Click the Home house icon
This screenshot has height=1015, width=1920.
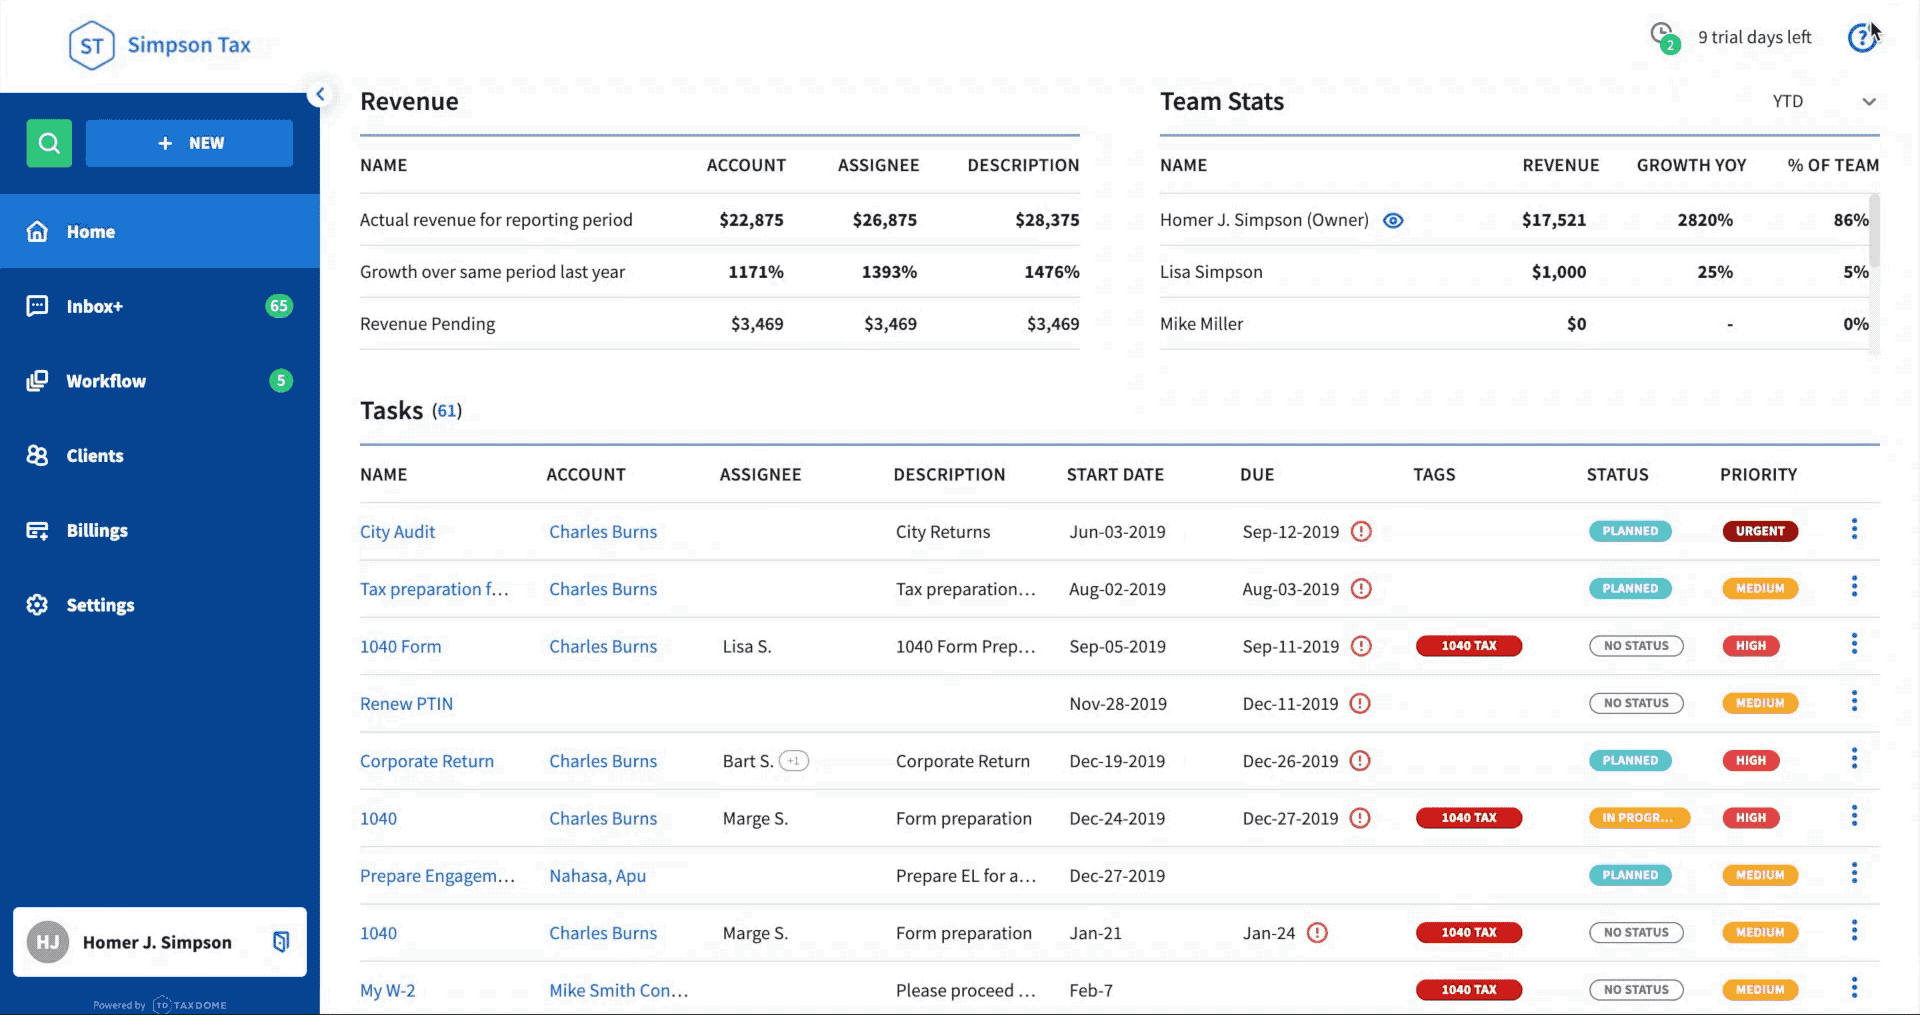pos(37,231)
